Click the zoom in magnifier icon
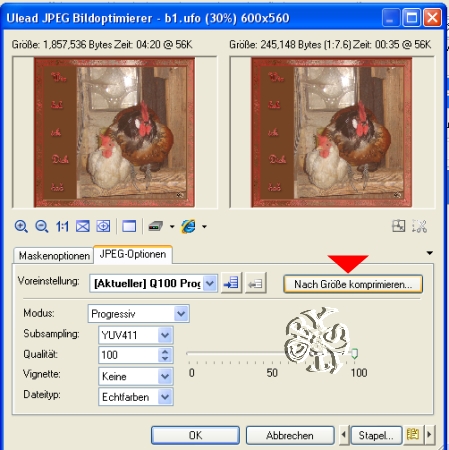 click(21, 227)
